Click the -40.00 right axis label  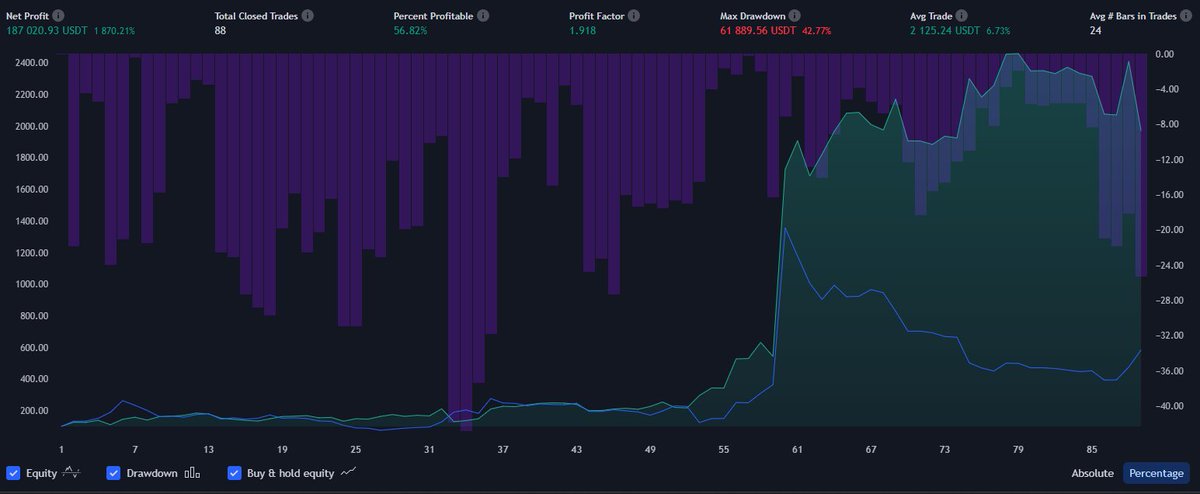1168,407
